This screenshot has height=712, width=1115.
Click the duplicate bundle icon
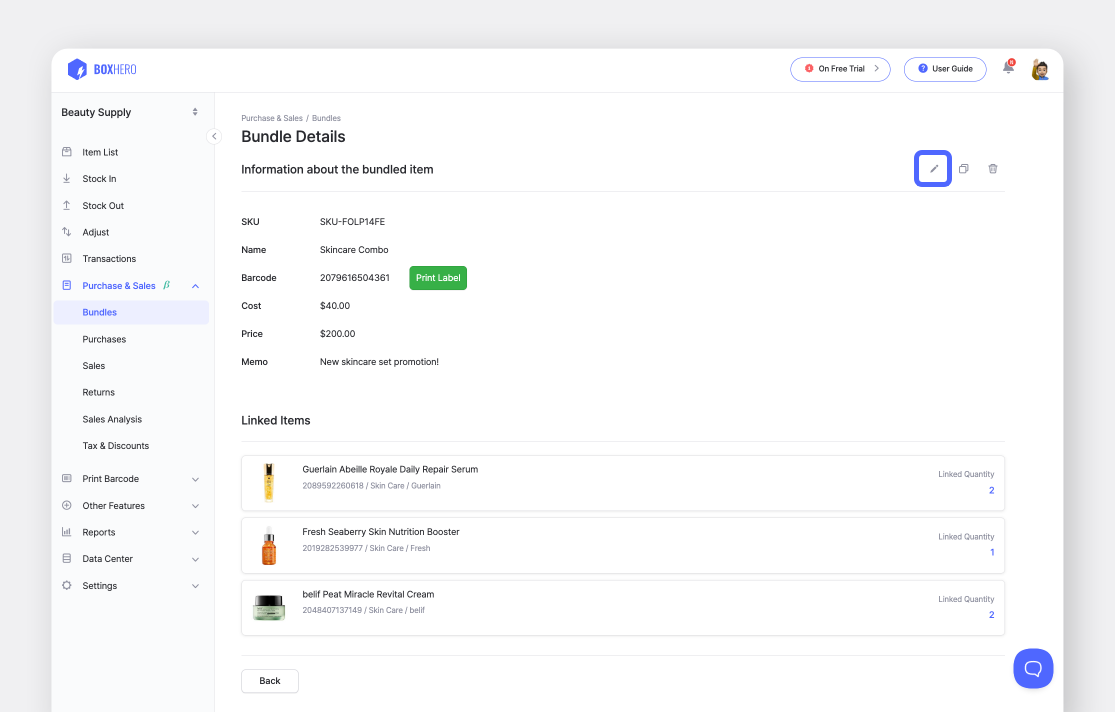963,168
